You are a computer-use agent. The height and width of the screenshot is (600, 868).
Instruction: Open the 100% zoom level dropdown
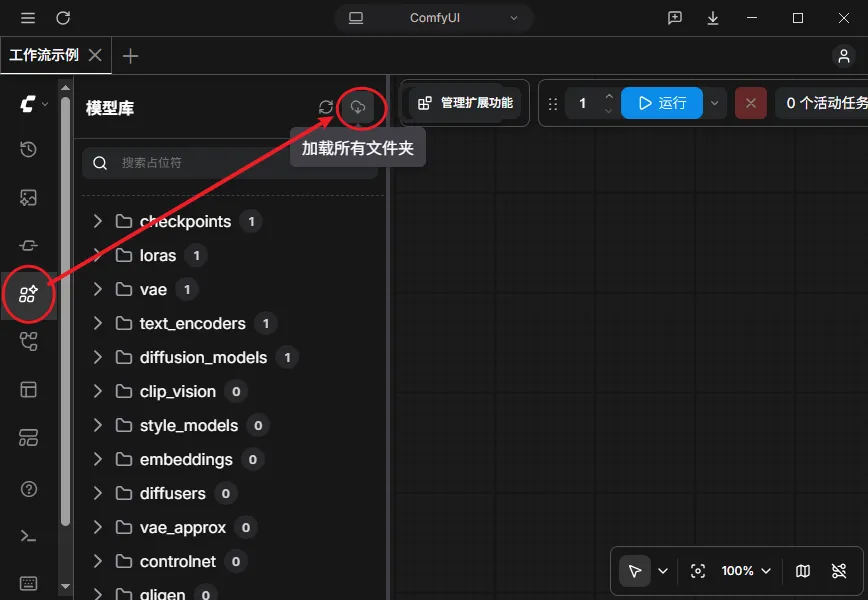746,571
